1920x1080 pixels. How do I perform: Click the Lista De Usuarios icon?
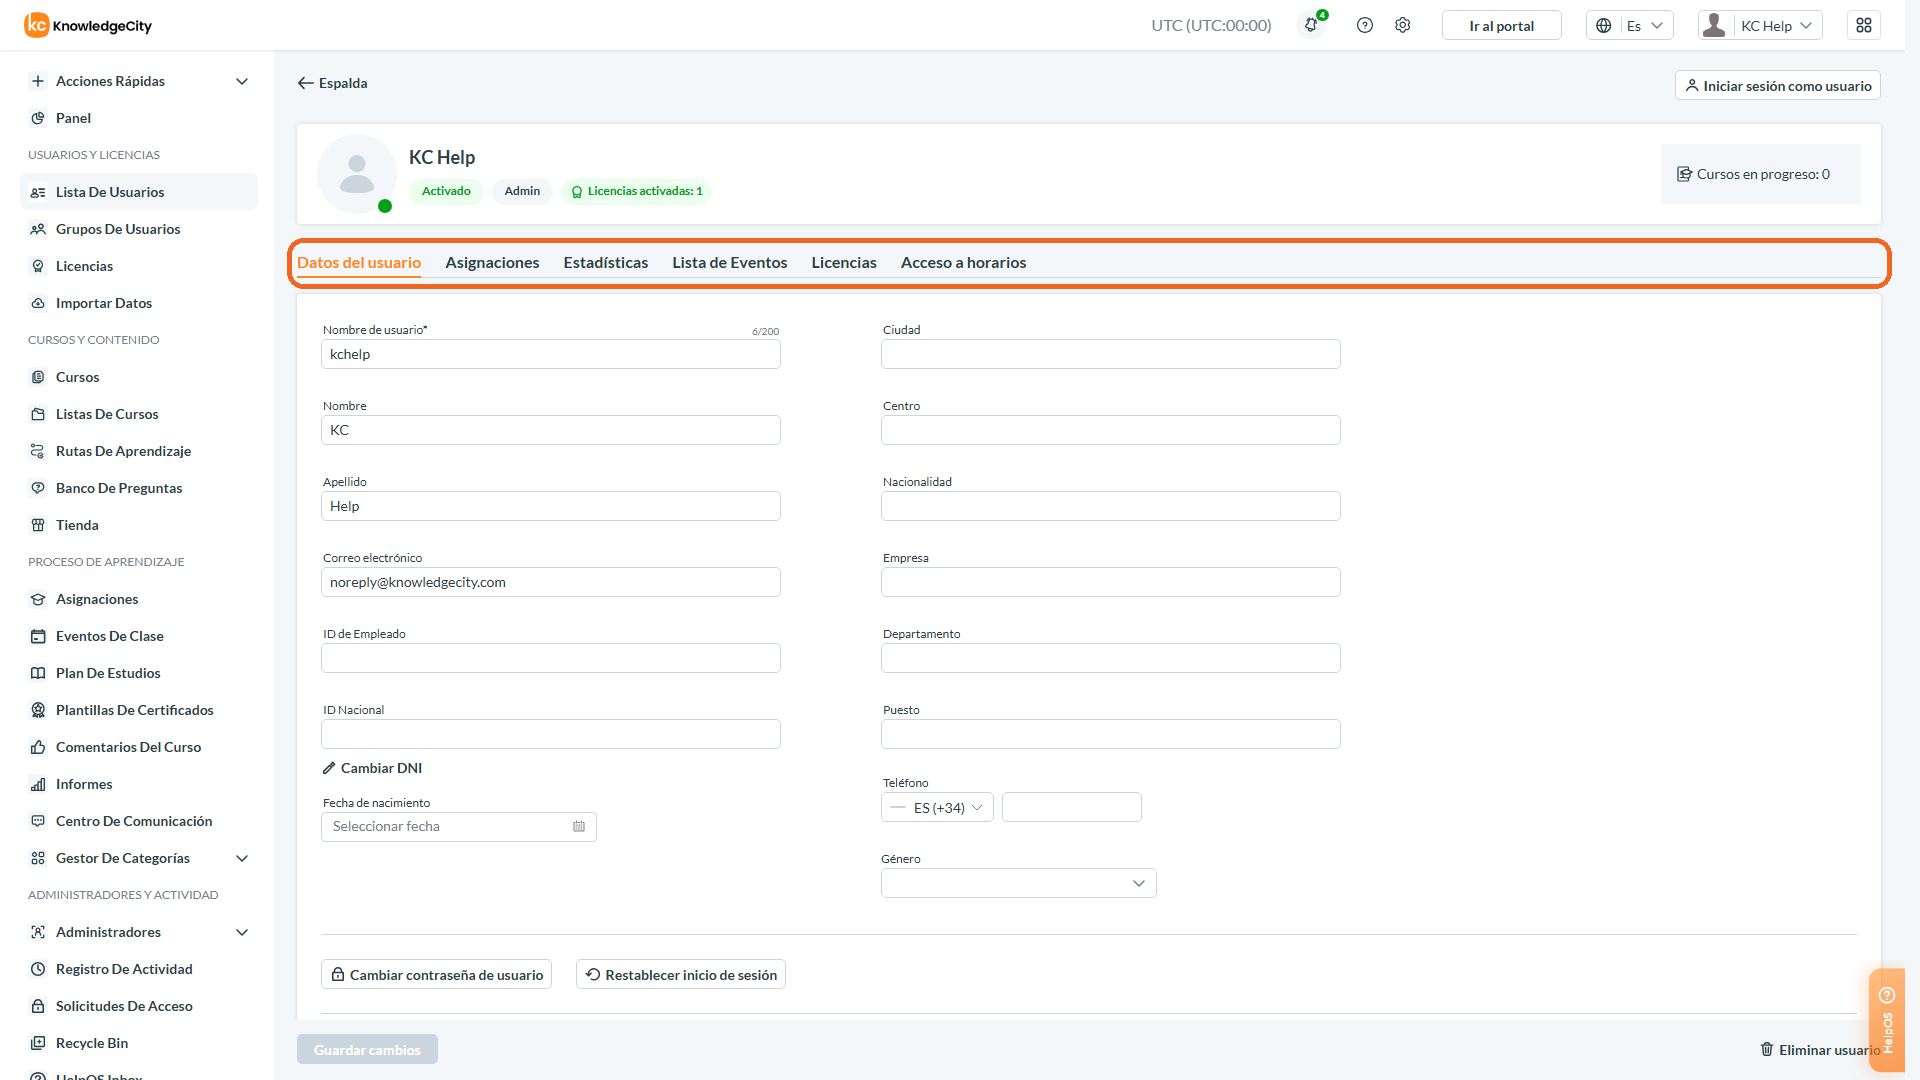coord(38,192)
